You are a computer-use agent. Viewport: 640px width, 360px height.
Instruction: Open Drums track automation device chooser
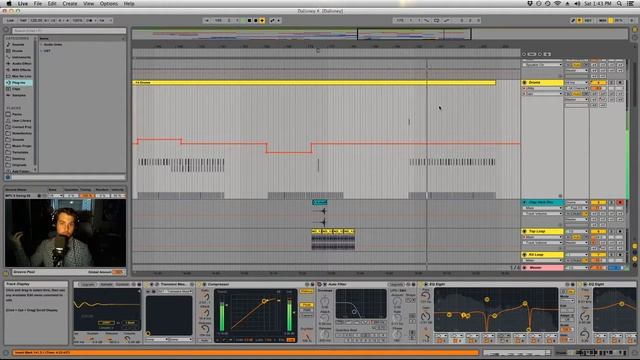(x=543, y=88)
